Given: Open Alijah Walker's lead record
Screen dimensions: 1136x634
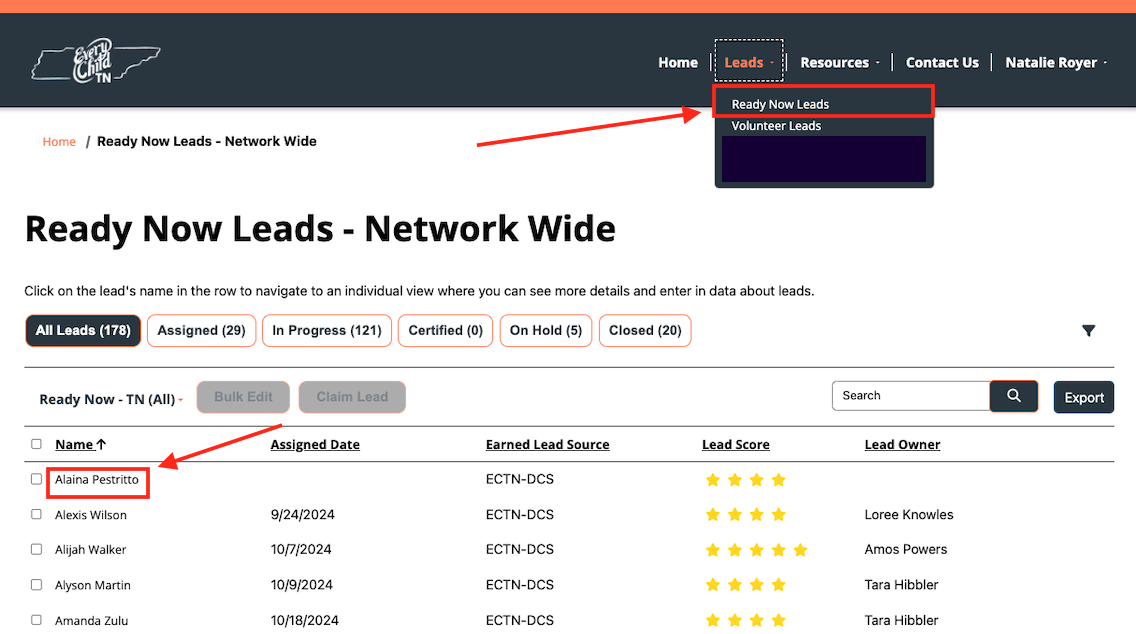Looking at the screenshot, I should click(x=91, y=550).
